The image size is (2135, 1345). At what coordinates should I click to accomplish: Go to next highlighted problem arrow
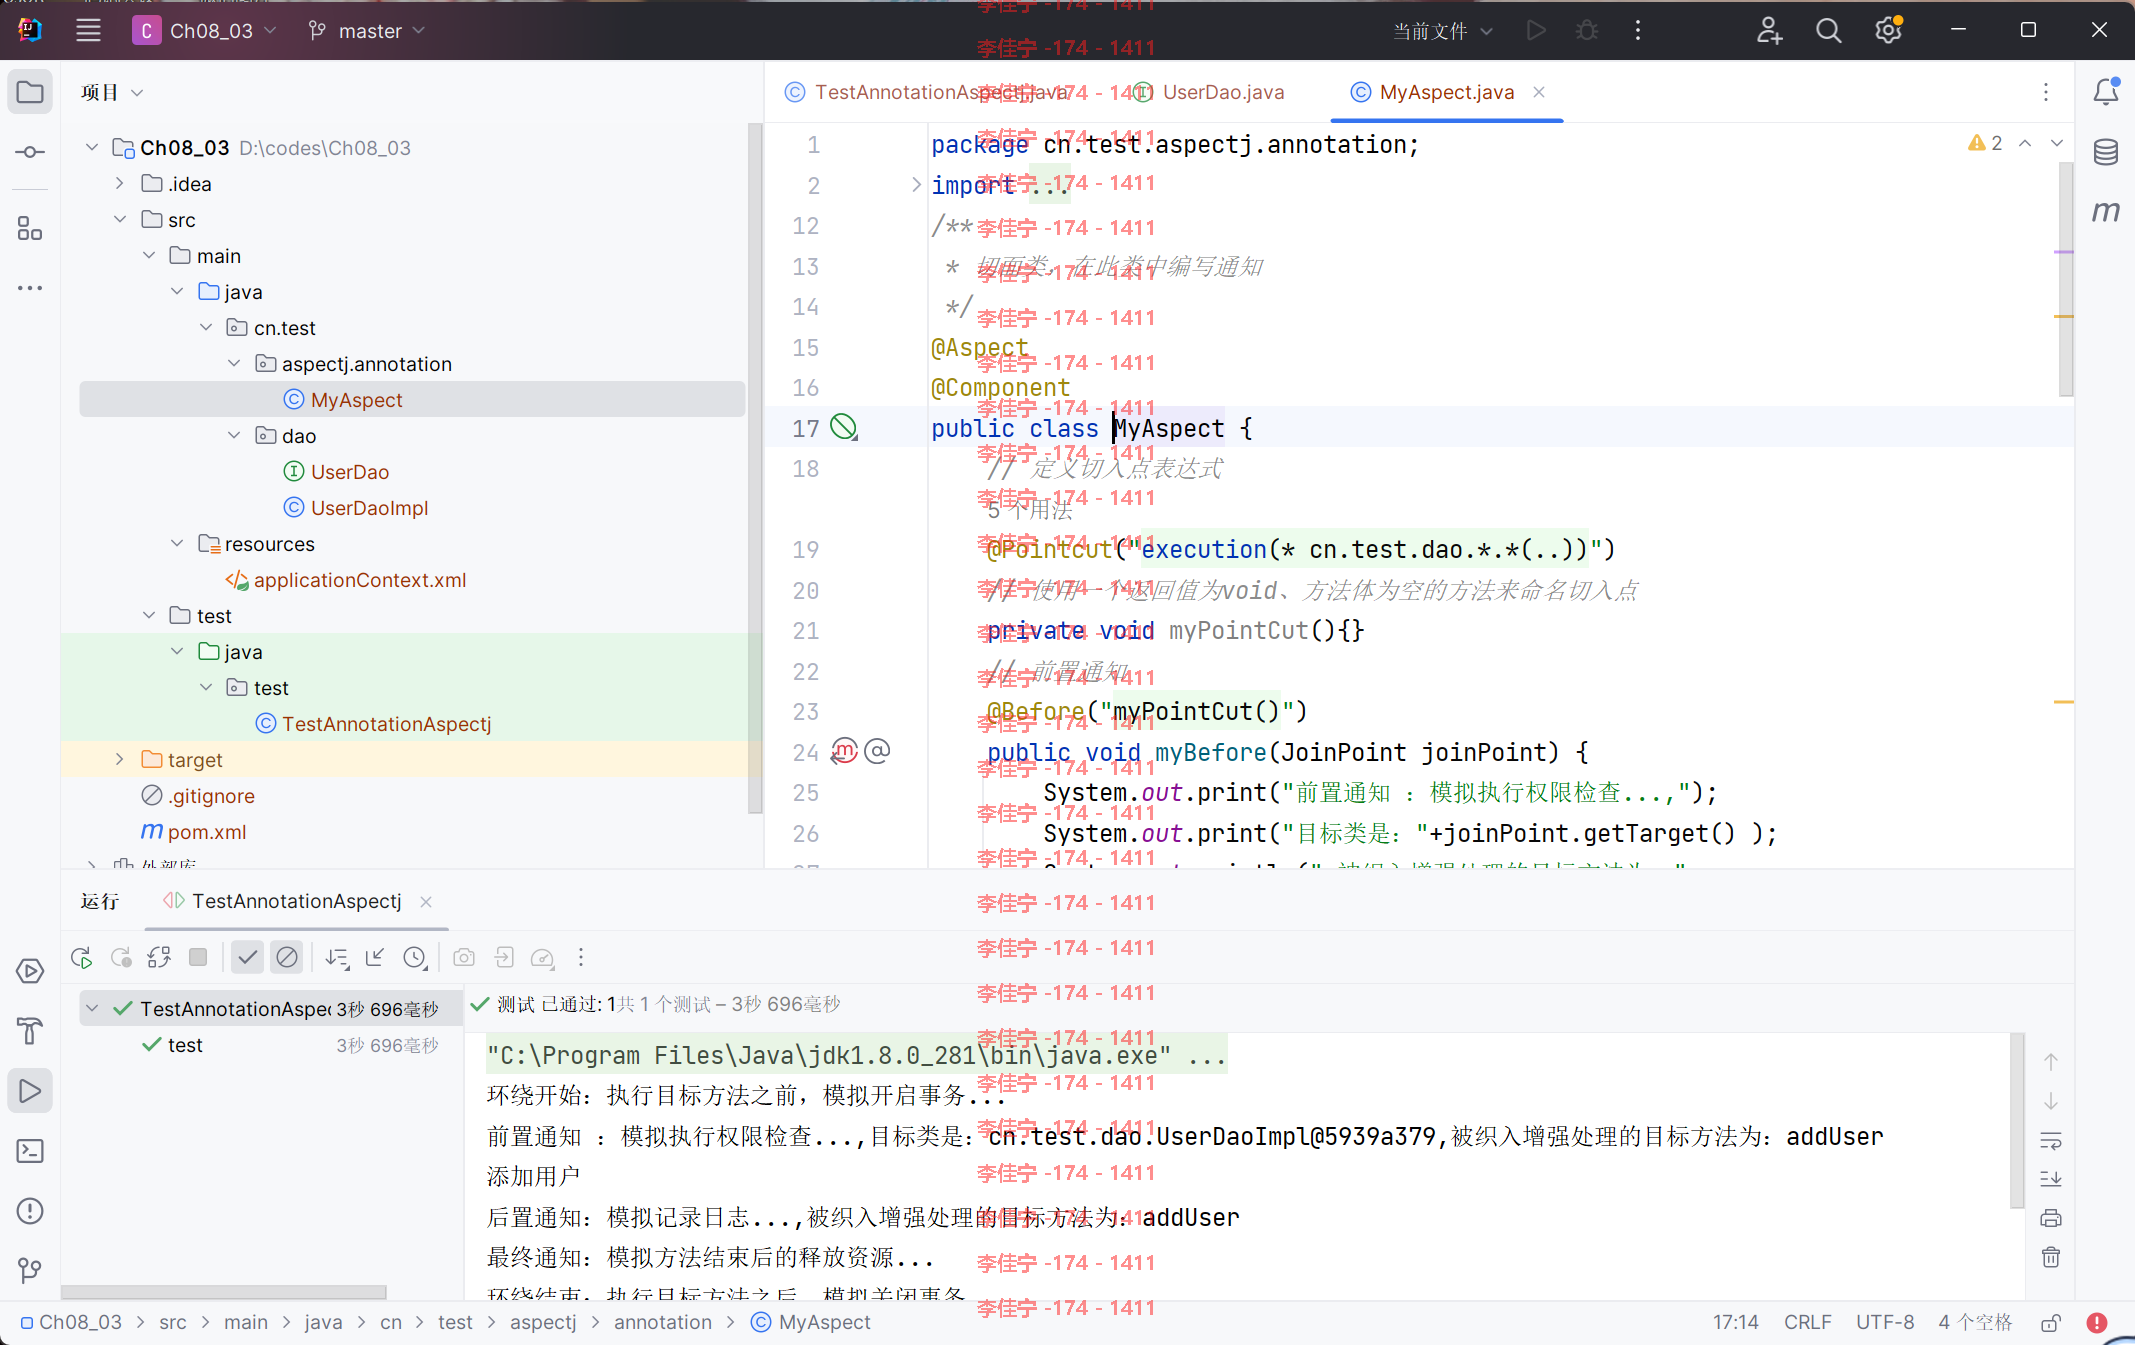tap(2057, 143)
